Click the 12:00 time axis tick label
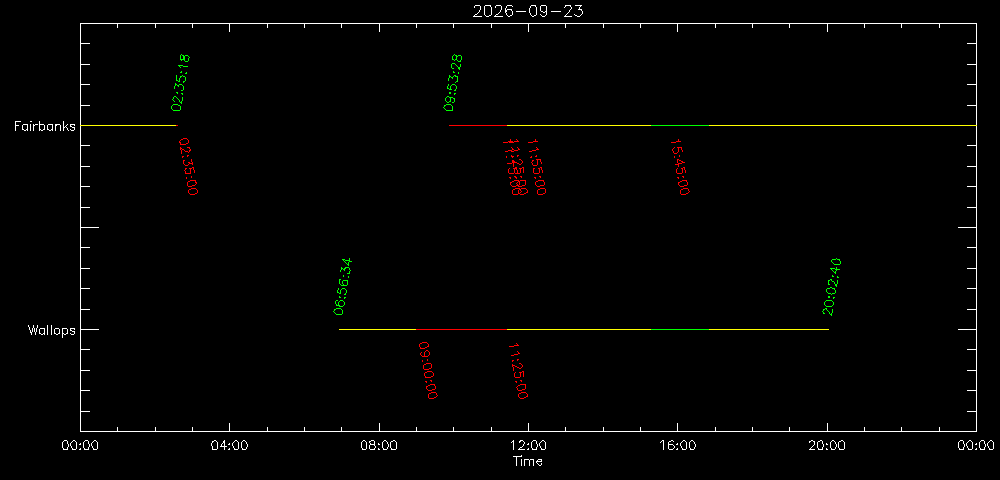Viewport: 1000px width, 480px height. 528,446
